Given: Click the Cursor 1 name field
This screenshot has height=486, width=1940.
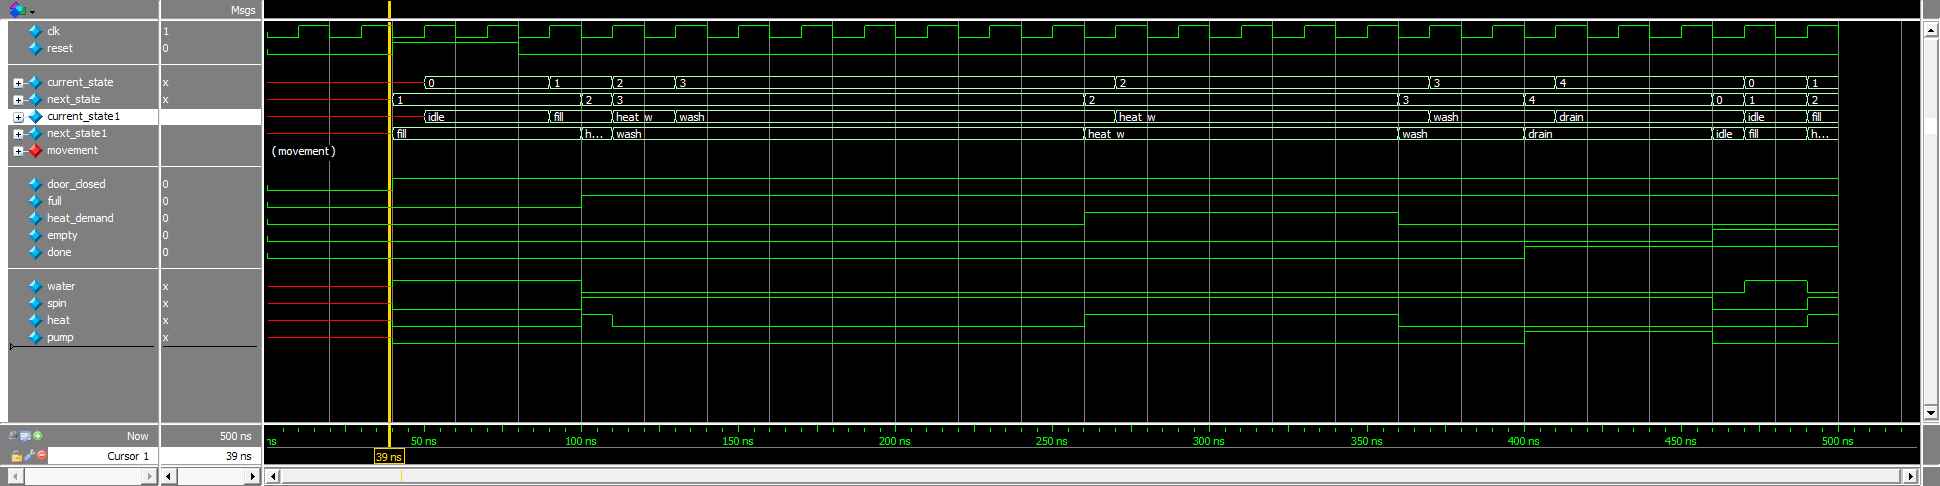Looking at the screenshot, I should point(102,456).
